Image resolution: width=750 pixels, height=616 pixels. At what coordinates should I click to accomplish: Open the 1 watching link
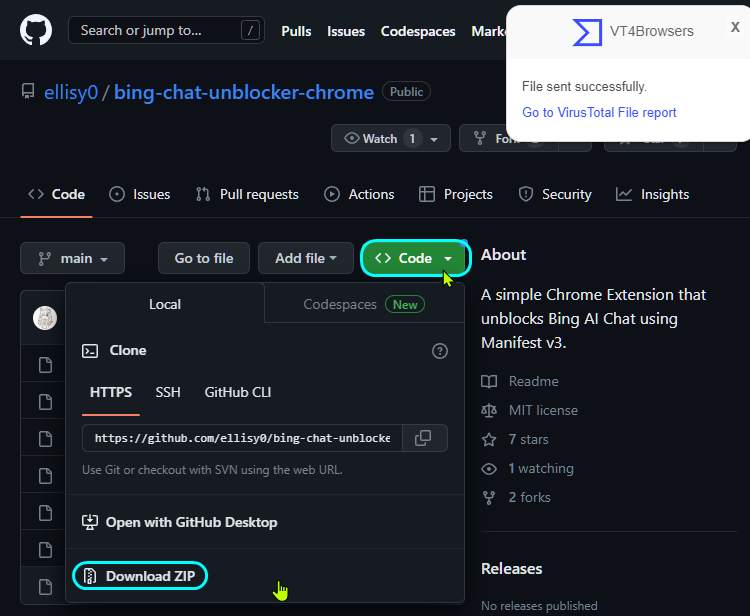541,468
